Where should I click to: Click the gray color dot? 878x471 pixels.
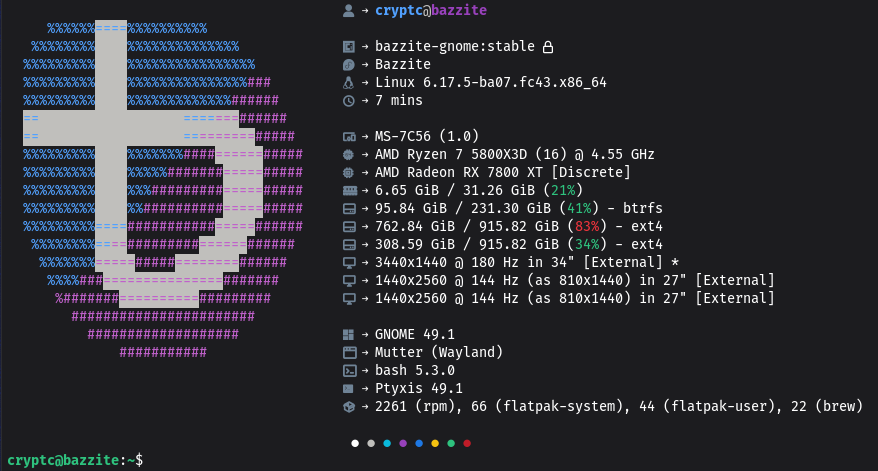[x=371, y=443]
